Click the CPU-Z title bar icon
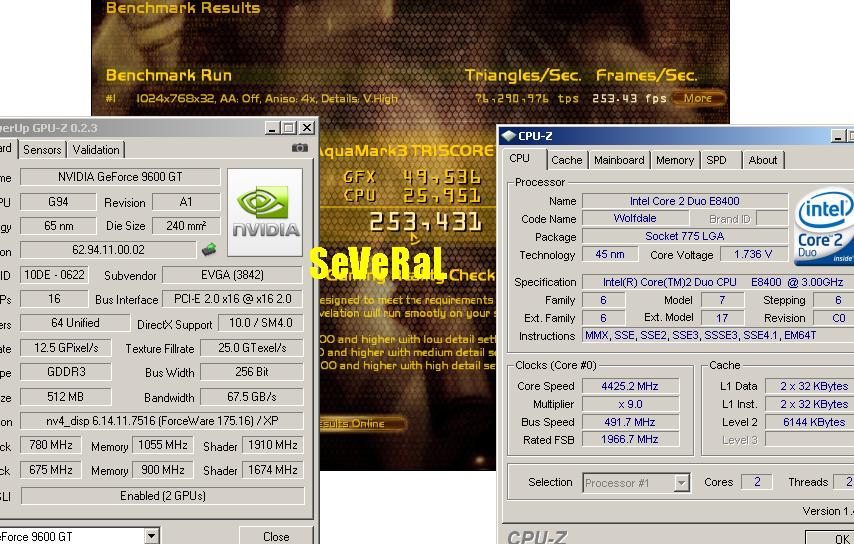Image resolution: width=854 pixels, height=544 pixels. (x=508, y=136)
